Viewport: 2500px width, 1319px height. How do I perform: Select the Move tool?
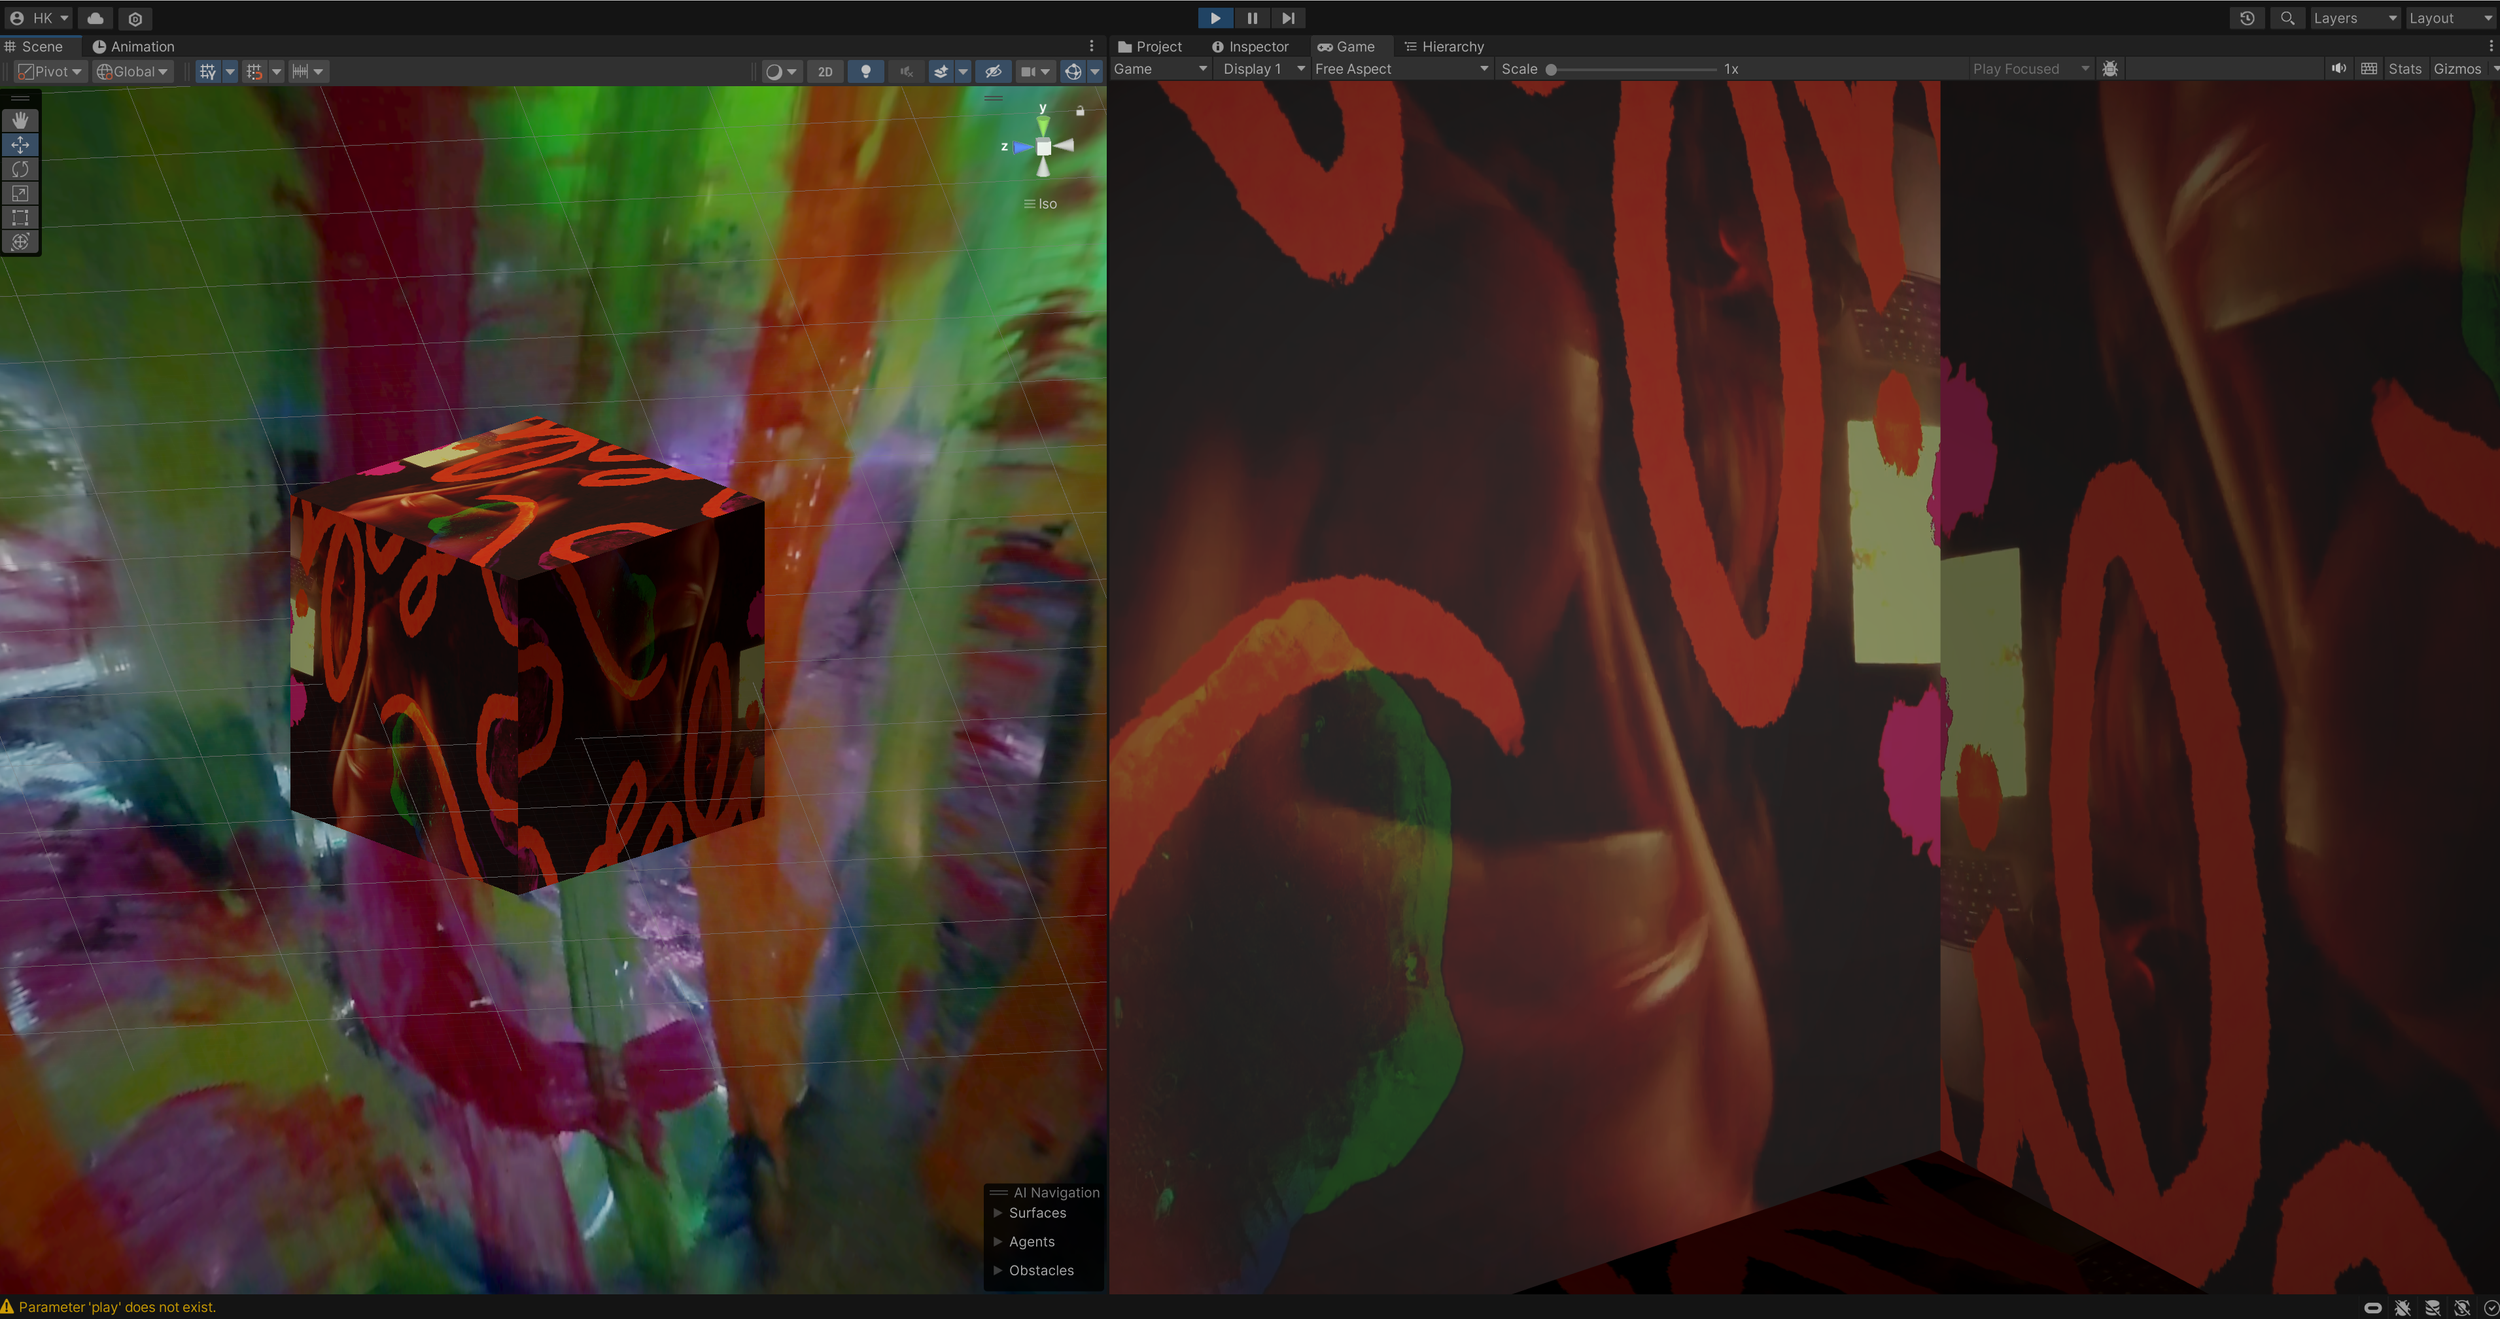(x=20, y=145)
